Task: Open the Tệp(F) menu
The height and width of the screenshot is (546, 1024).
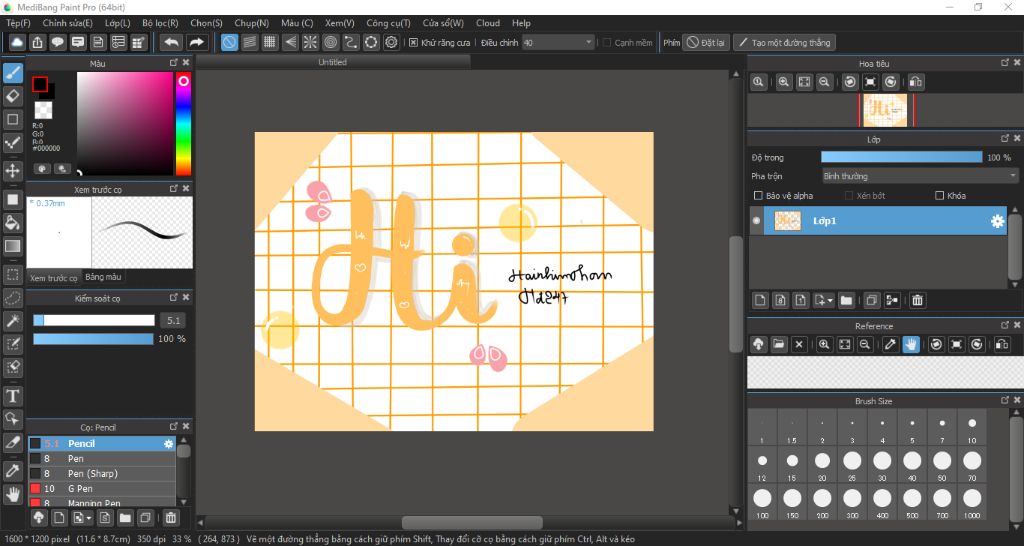Action: click(x=18, y=23)
